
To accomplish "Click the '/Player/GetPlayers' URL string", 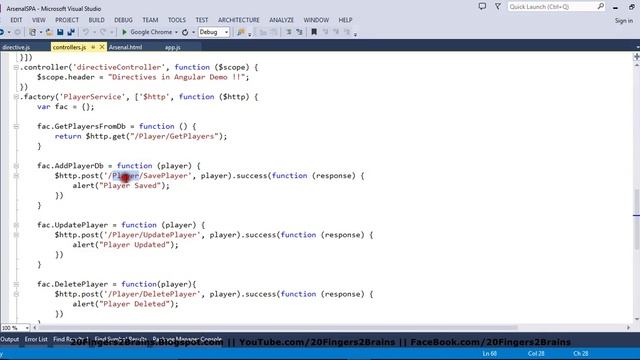I will tap(175, 136).
